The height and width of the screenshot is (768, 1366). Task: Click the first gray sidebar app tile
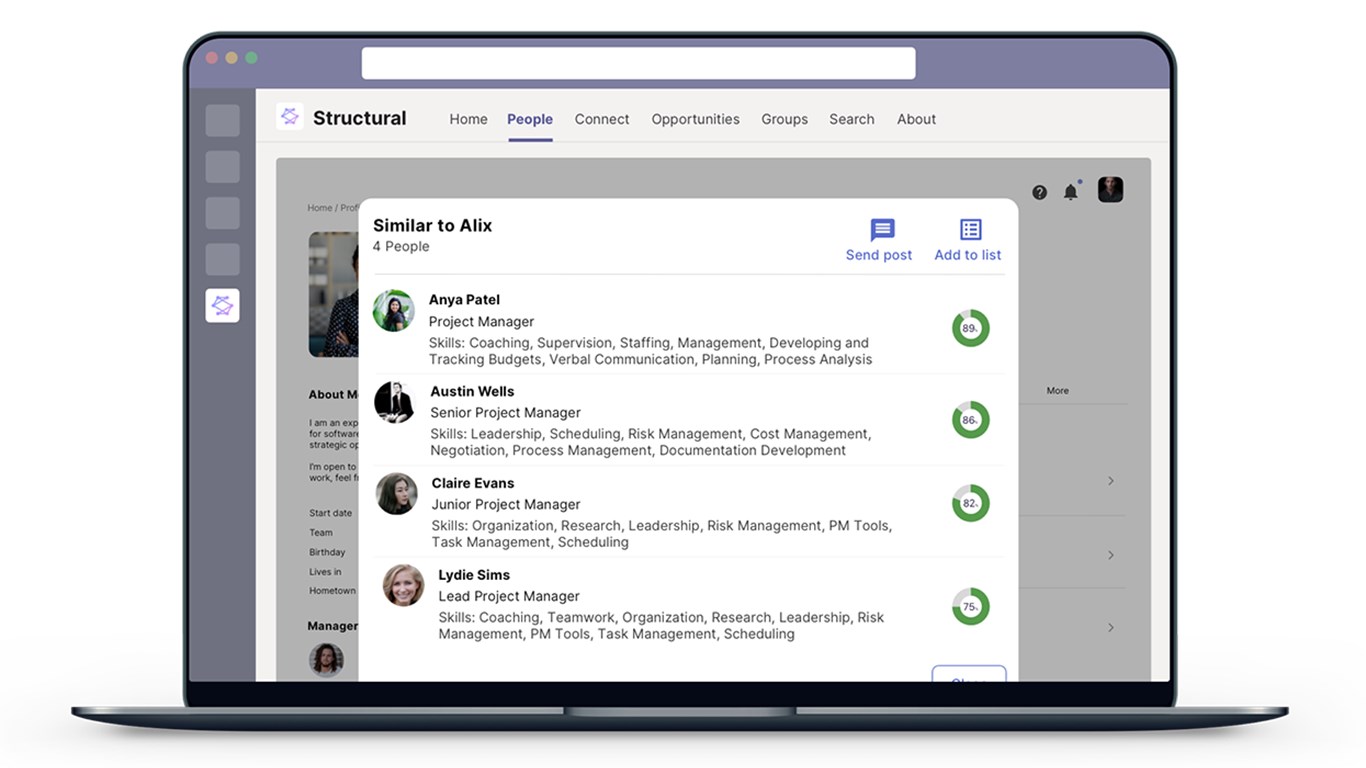point(222,121)
